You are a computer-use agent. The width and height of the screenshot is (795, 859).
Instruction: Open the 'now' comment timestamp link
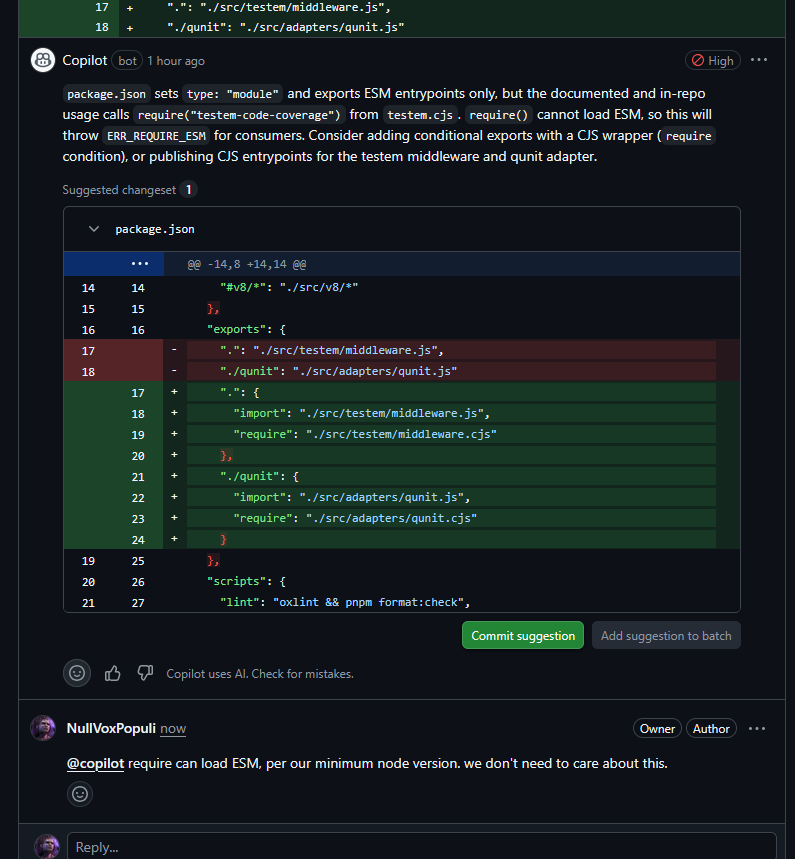[173, 729]
